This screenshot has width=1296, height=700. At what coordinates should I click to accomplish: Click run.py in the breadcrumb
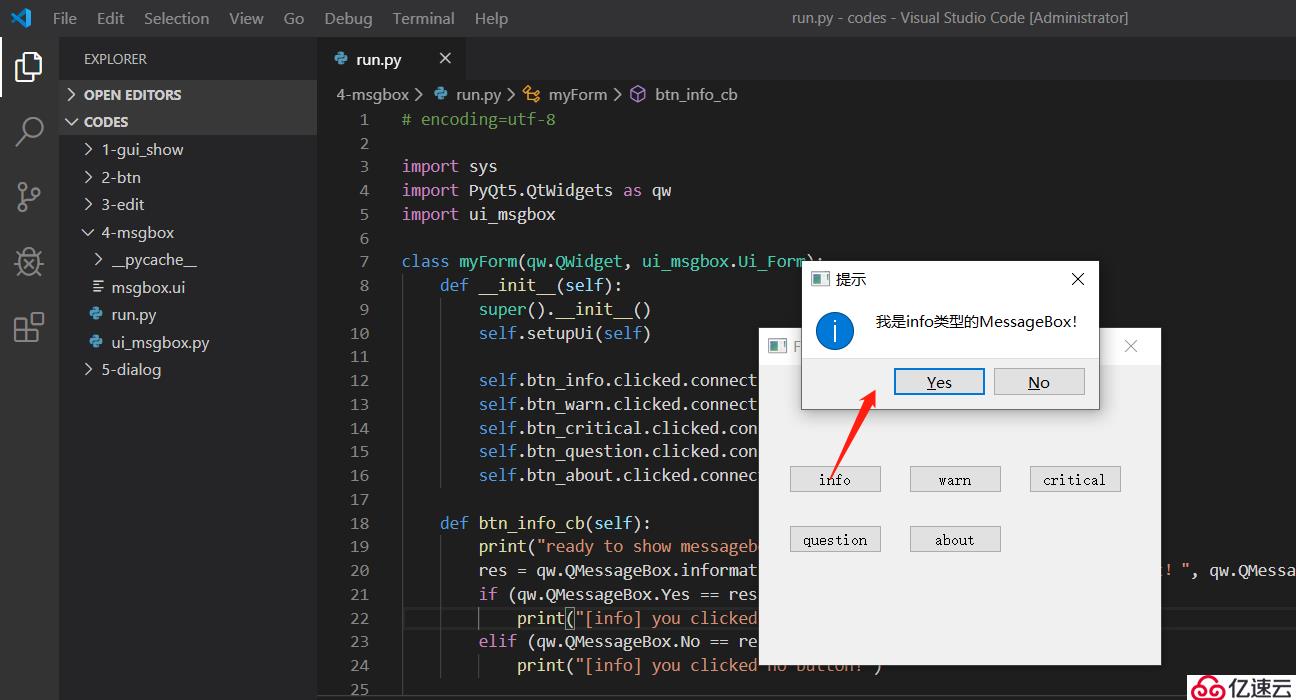click(x=478, y=94)
